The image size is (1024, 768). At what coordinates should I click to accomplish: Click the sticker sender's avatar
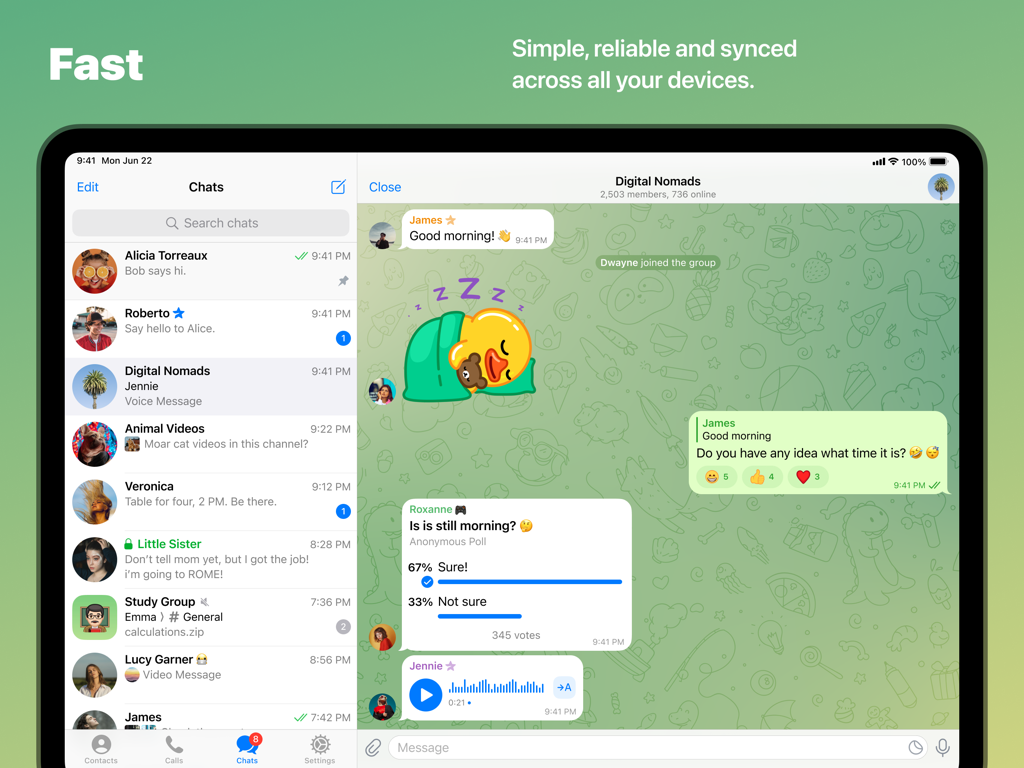[x=382, y=391]
